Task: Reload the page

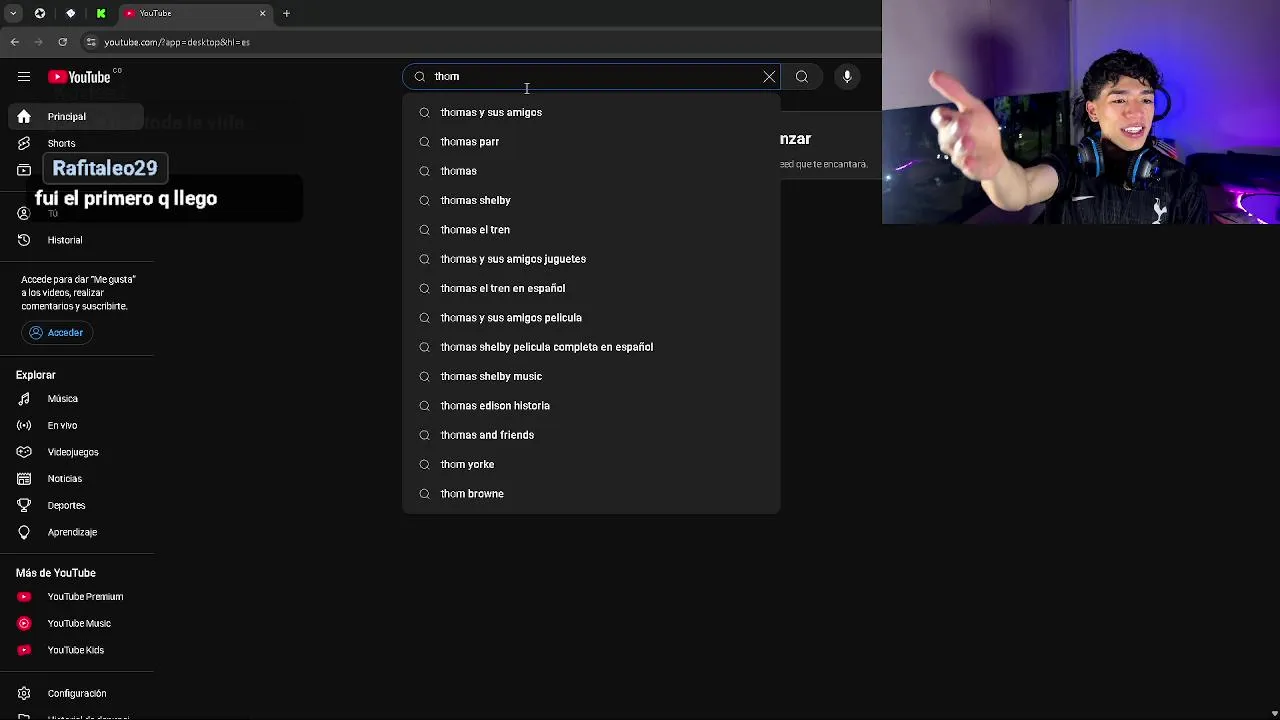Action: [63, 42]
